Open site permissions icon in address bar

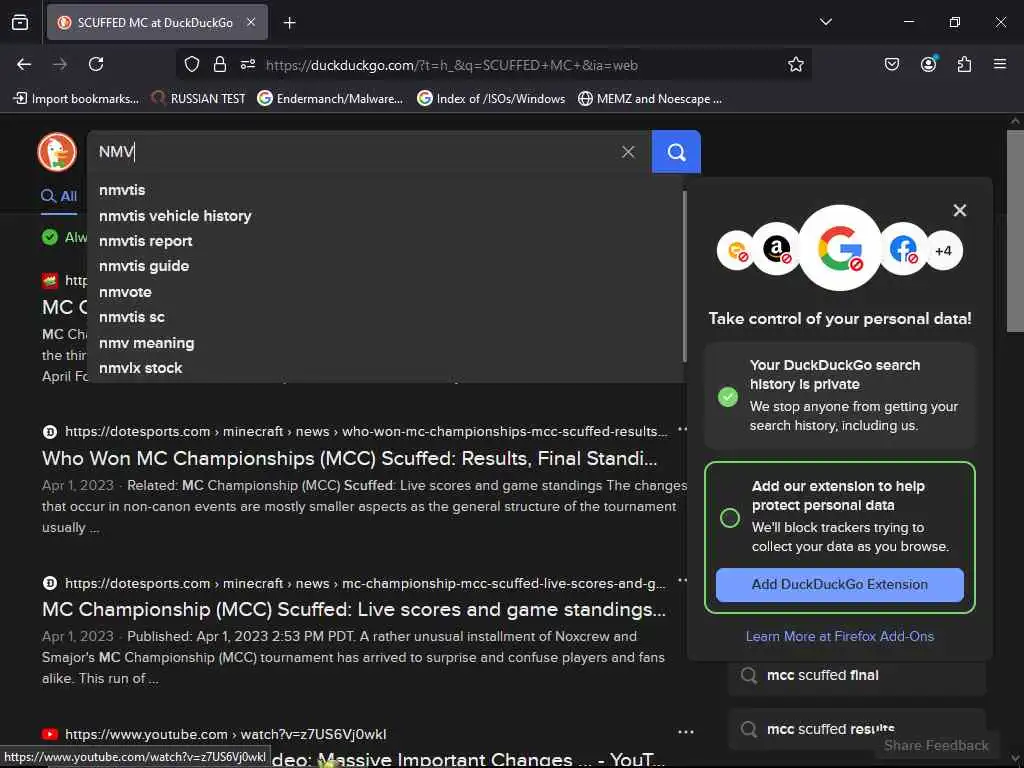point(248,64)
